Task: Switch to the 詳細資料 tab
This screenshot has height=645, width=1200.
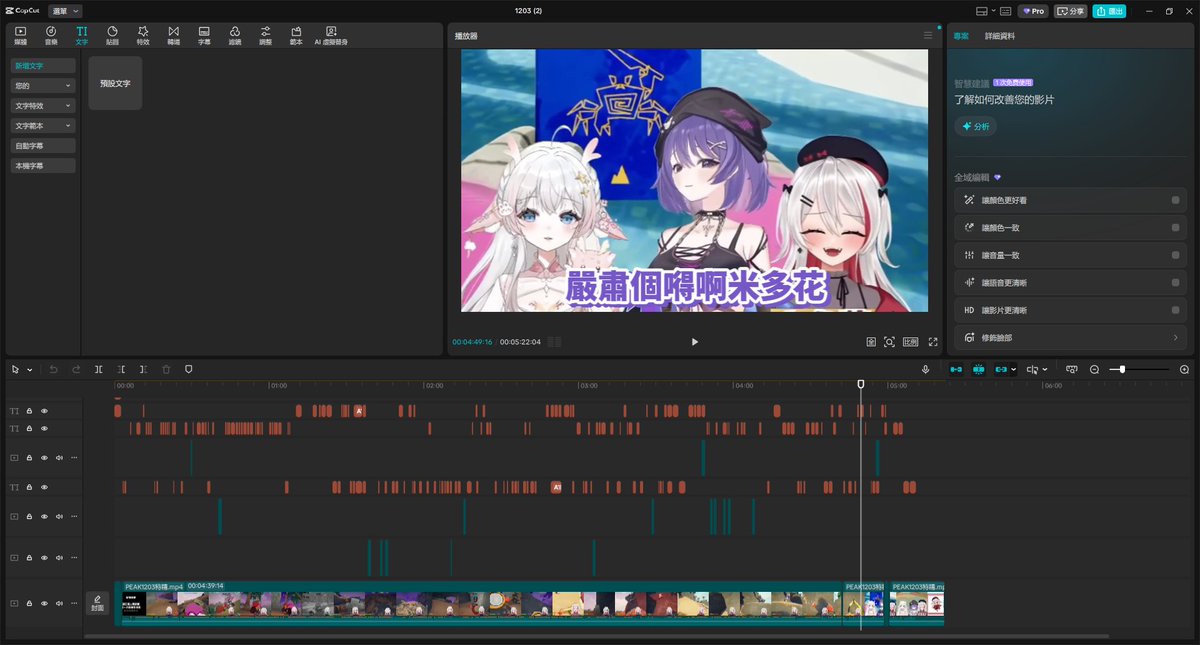Action: click(x=1000, y=36)
